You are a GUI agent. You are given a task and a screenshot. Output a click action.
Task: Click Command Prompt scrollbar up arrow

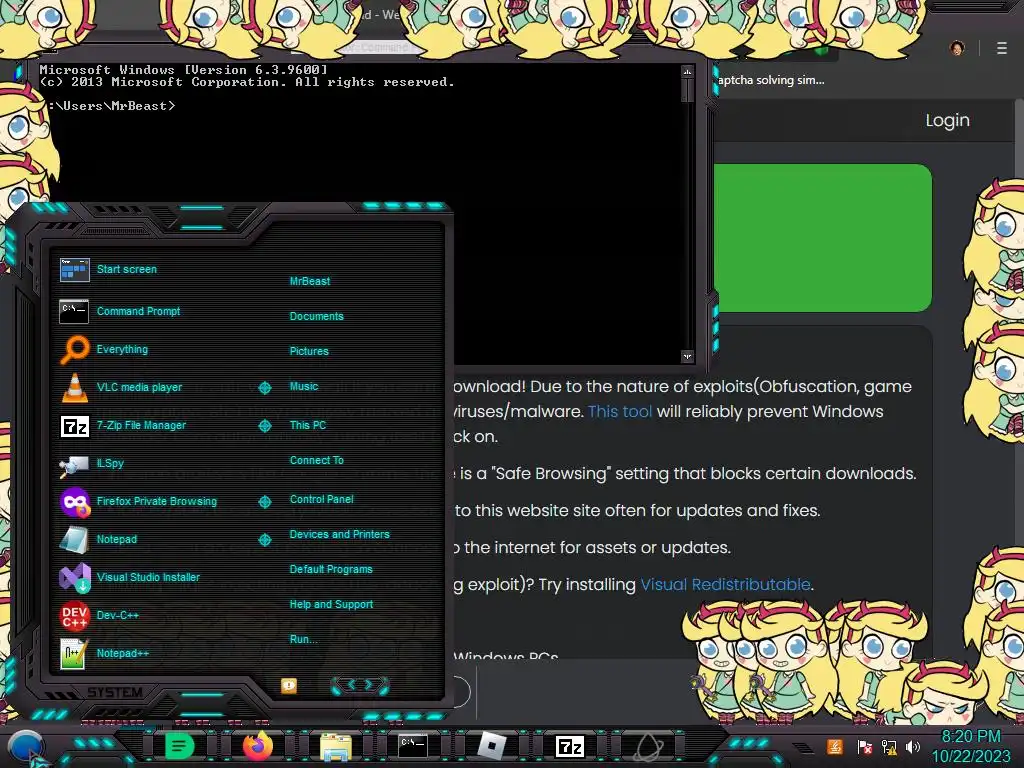click(687, 71)
